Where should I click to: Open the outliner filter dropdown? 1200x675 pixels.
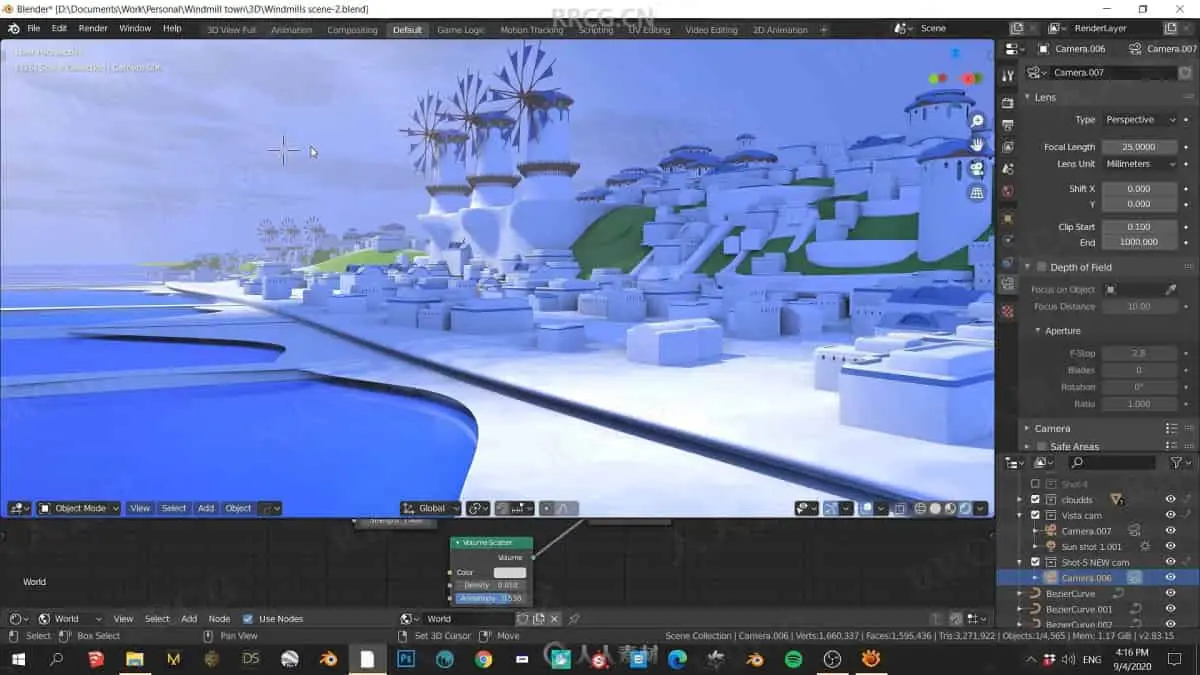tap(1180, 463)
